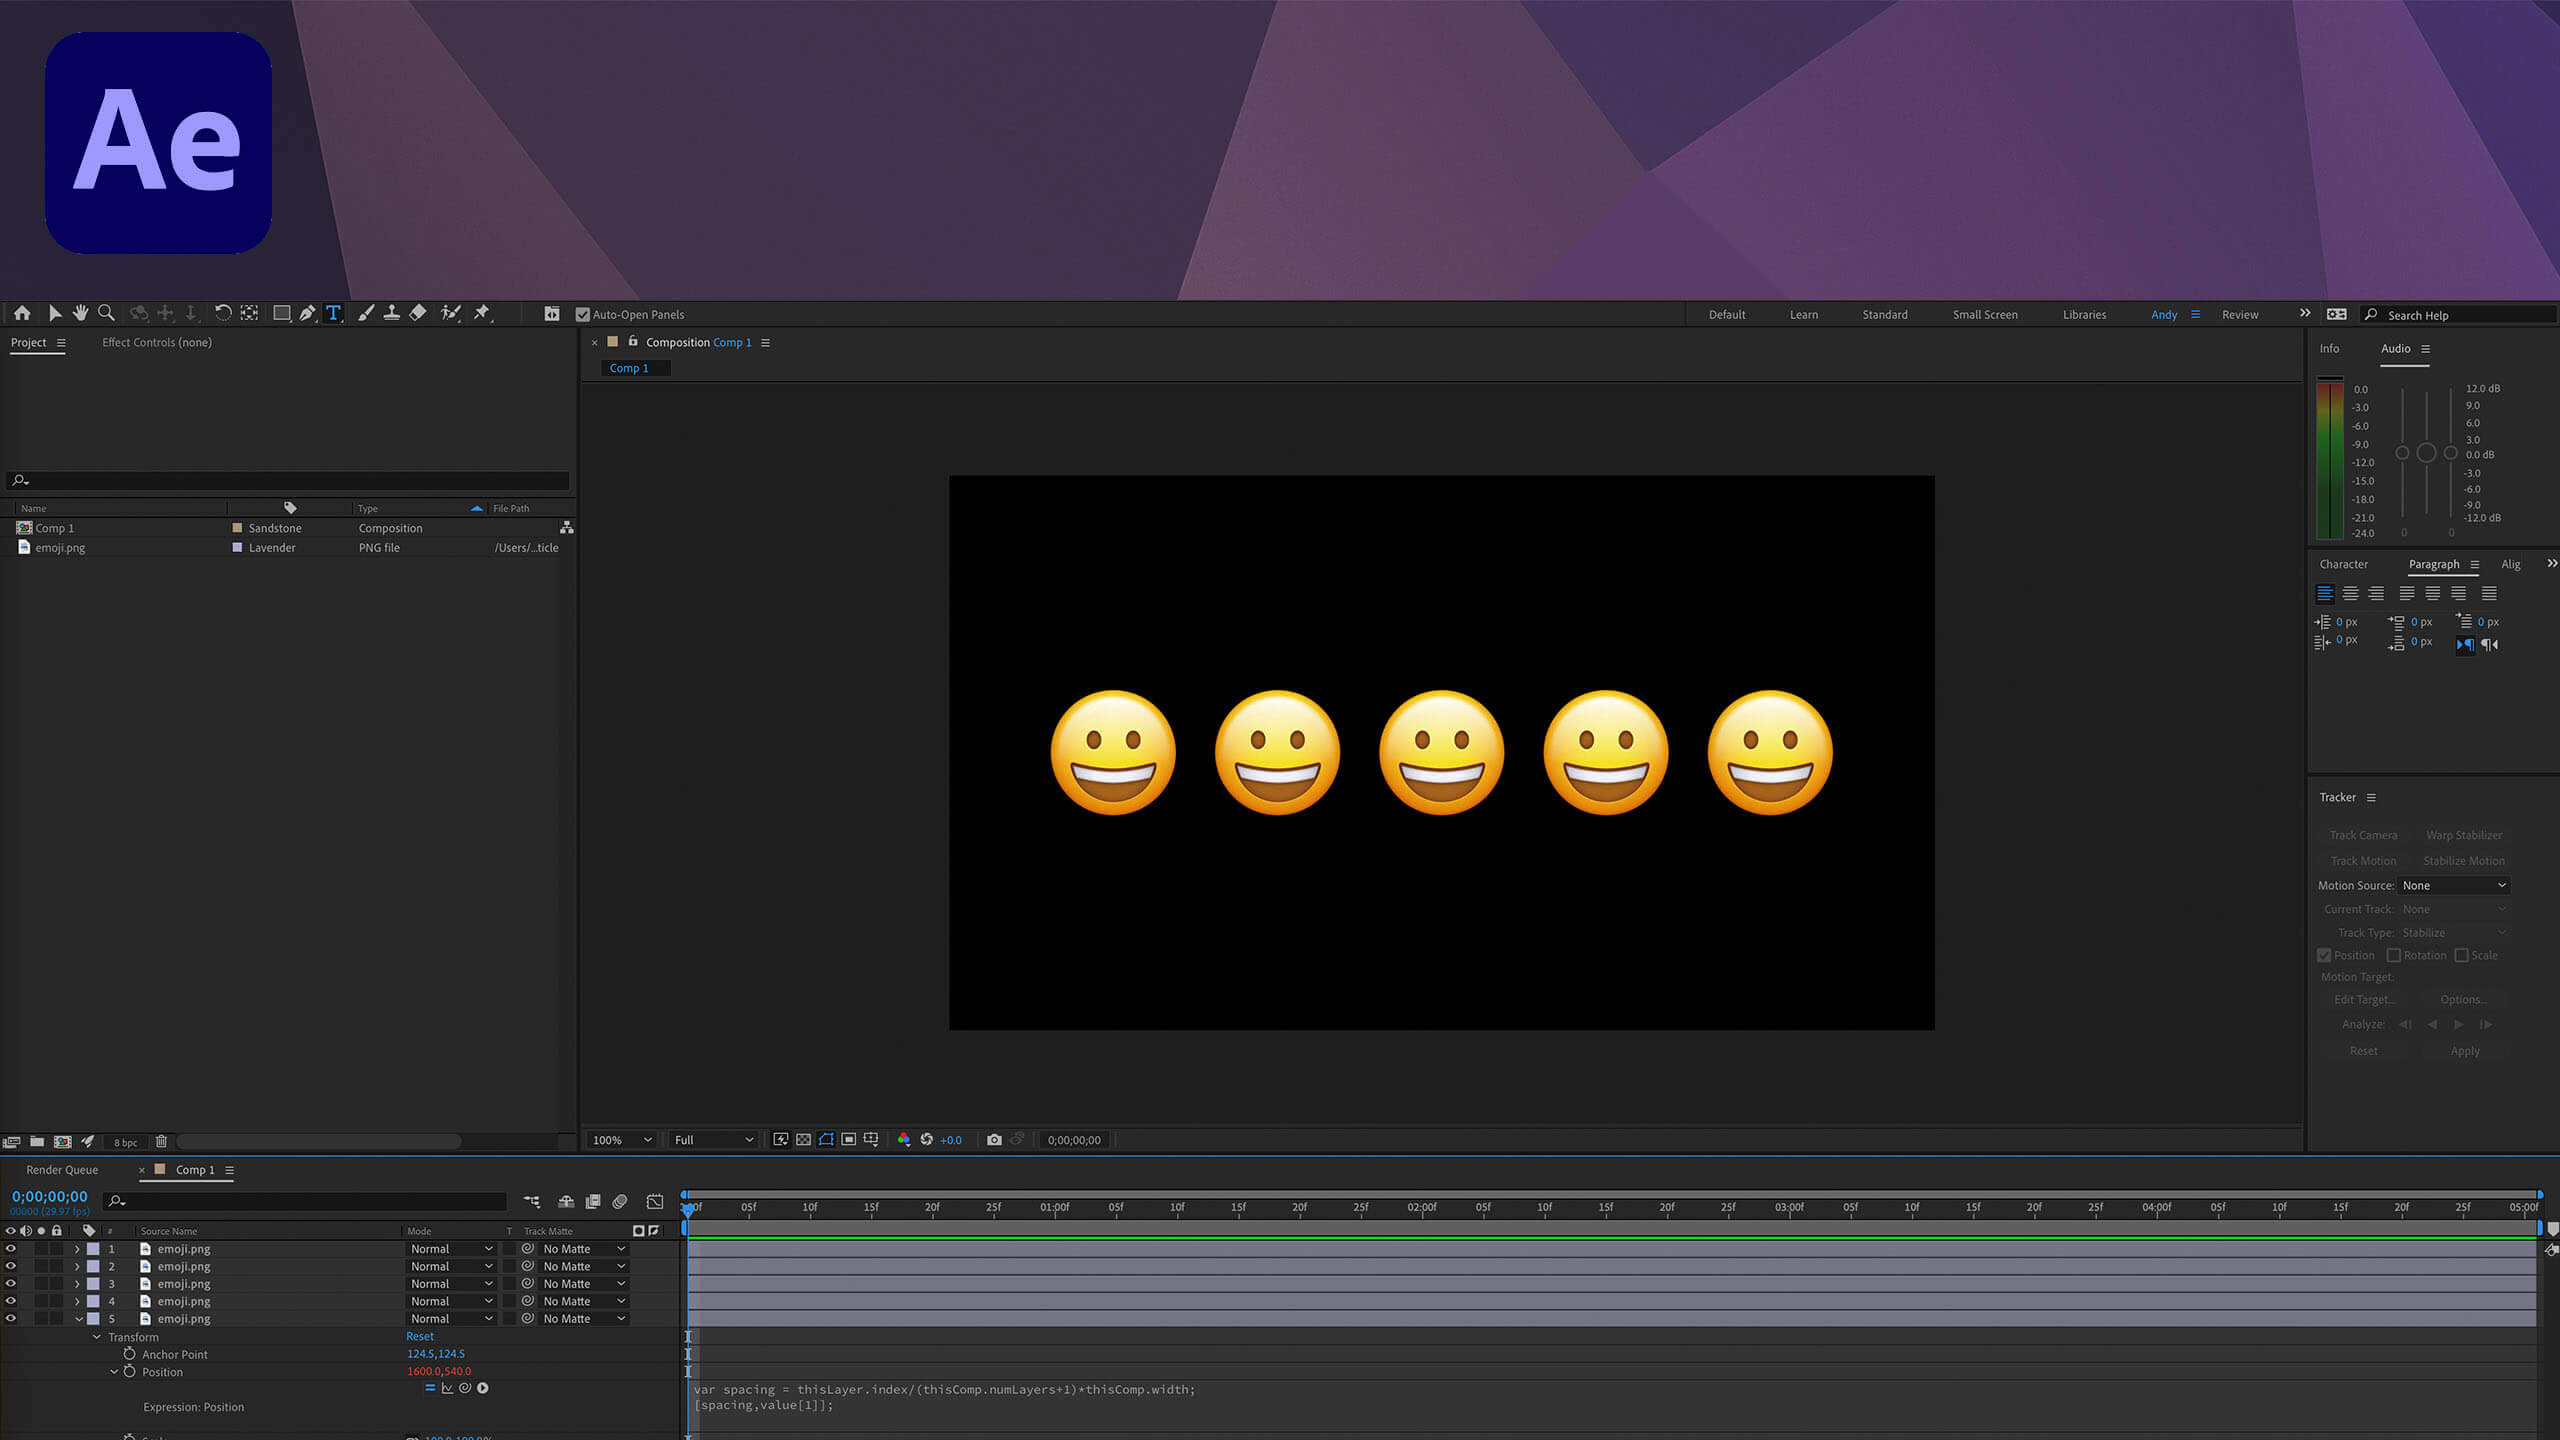Collapse the Transform group of layer 5
Image resolution: width=2560 pixels, height=1440 pixels.
pos(98,1336)
